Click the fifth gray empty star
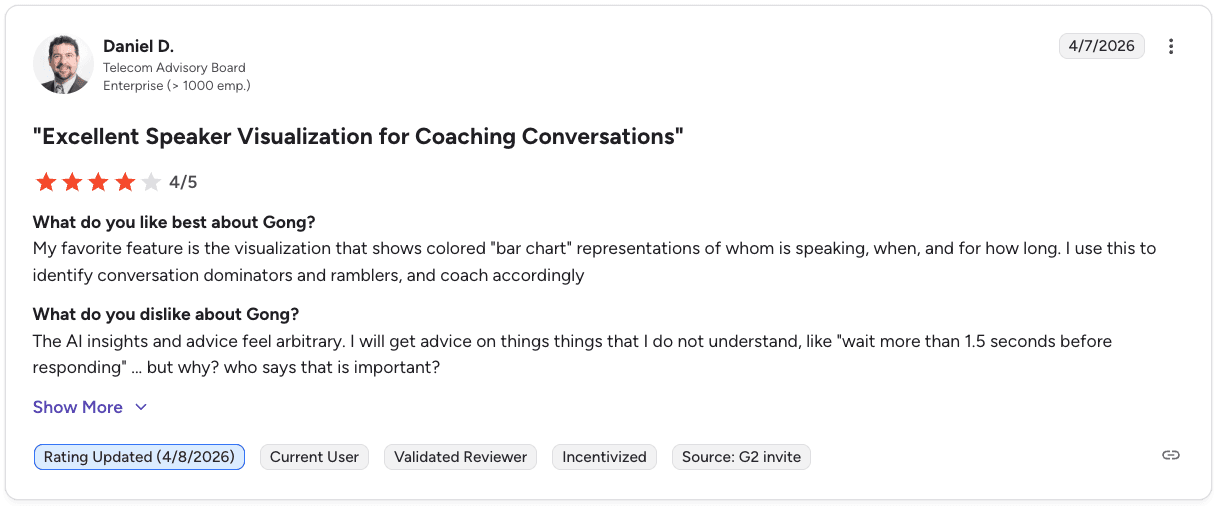 [x=150, y=182]
